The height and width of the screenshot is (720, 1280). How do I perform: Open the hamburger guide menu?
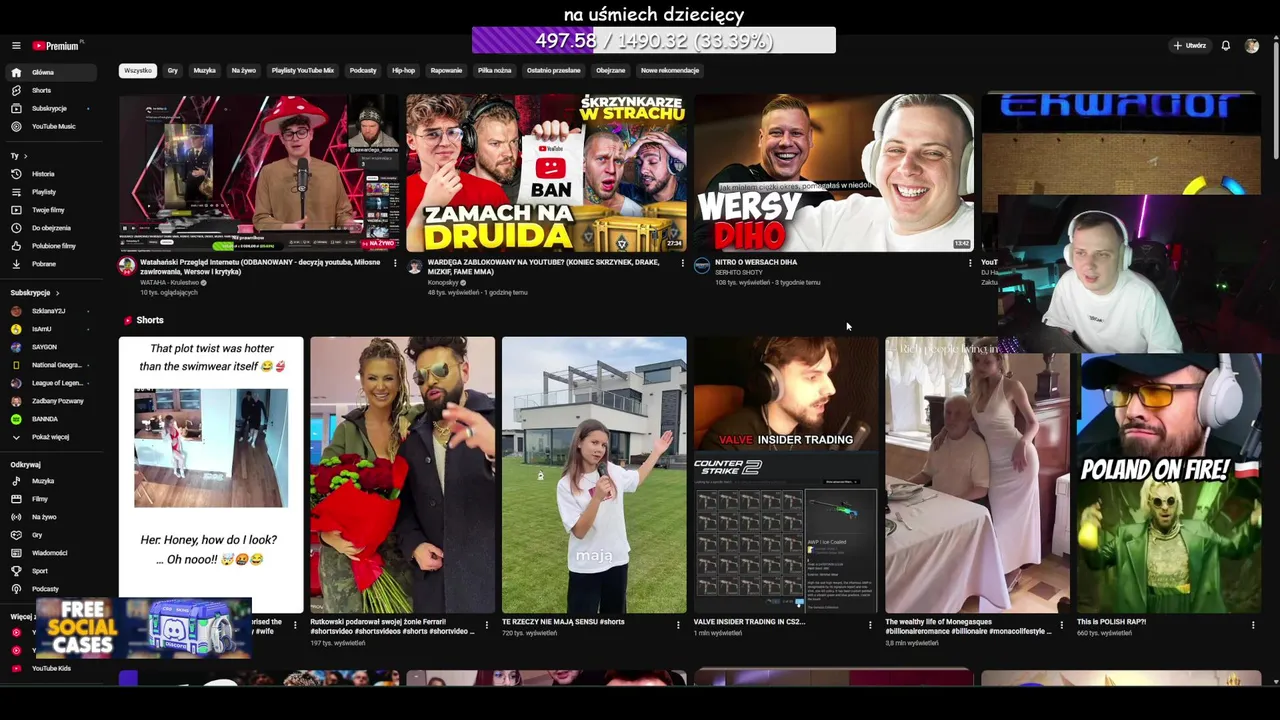(16, 46)
